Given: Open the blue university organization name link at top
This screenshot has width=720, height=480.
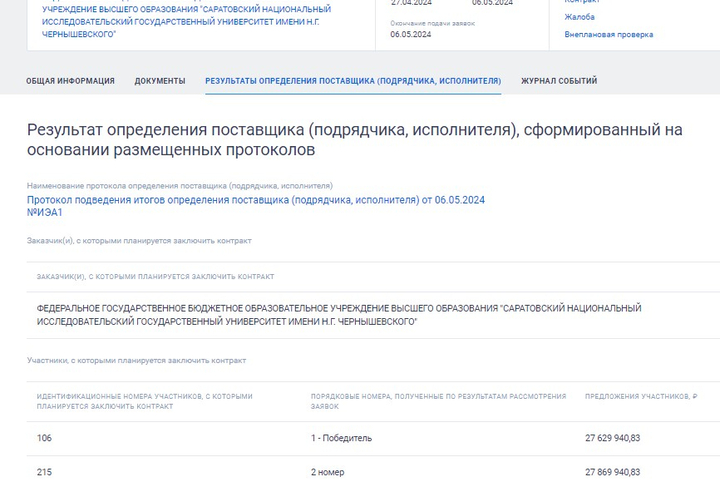Looking at the screenshot, I should coord(186,21).
